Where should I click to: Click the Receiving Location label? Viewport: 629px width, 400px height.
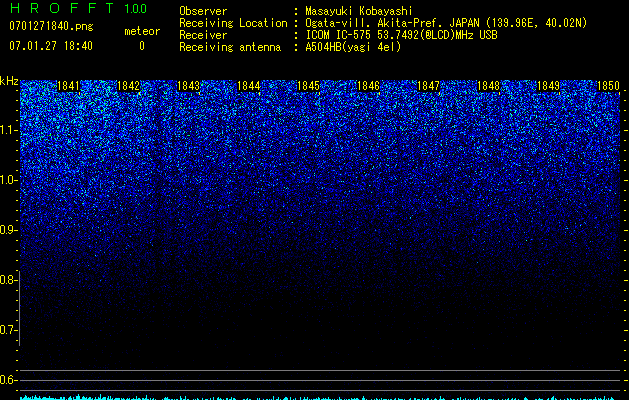pos(233,23)
